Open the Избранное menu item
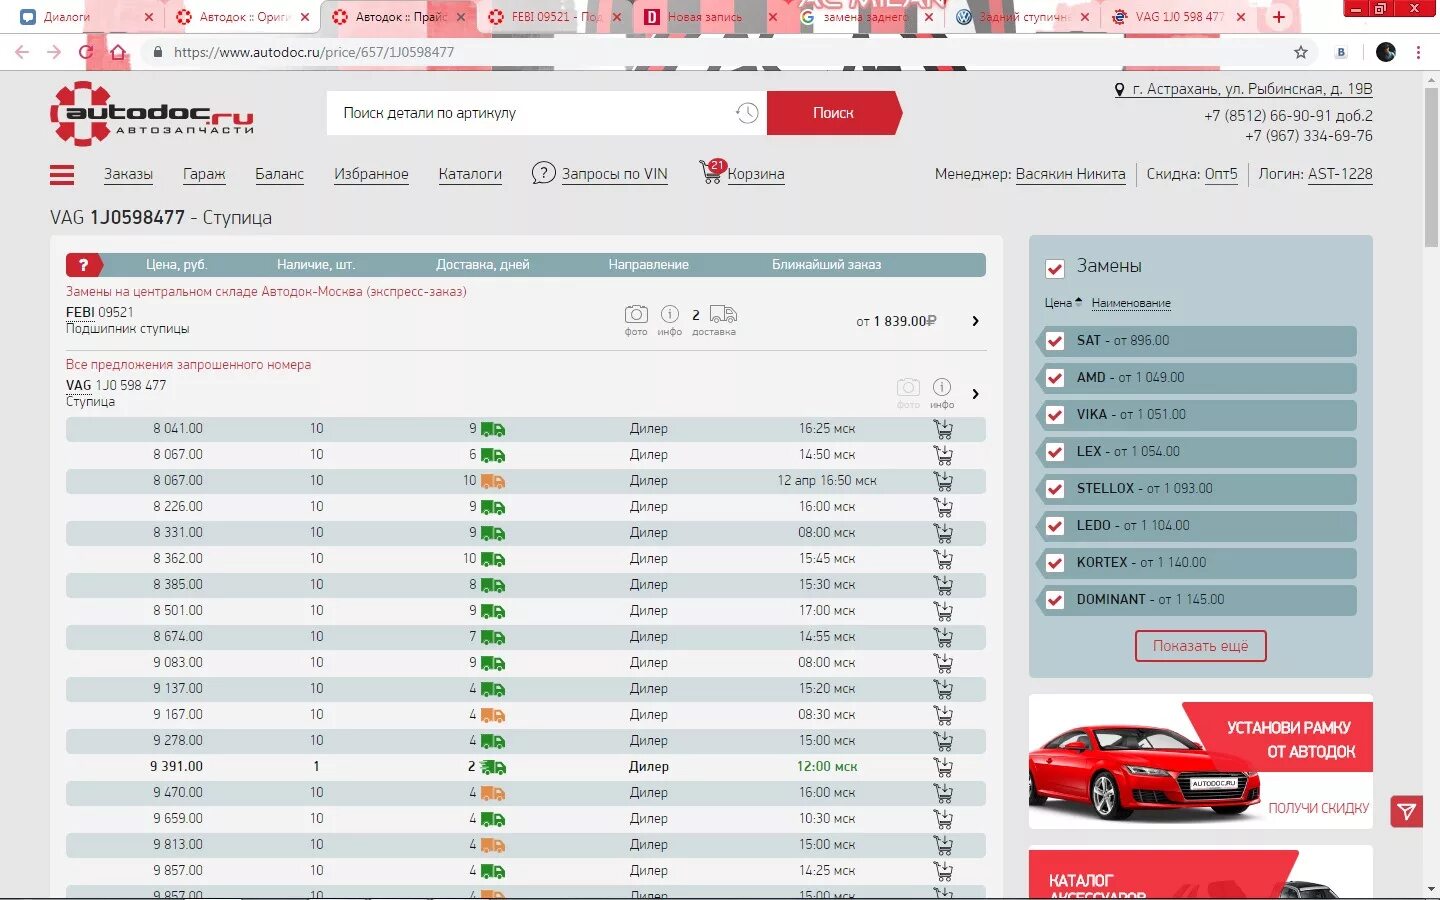The width and height of the screenshot is (1440, 900). click(371, 174)
